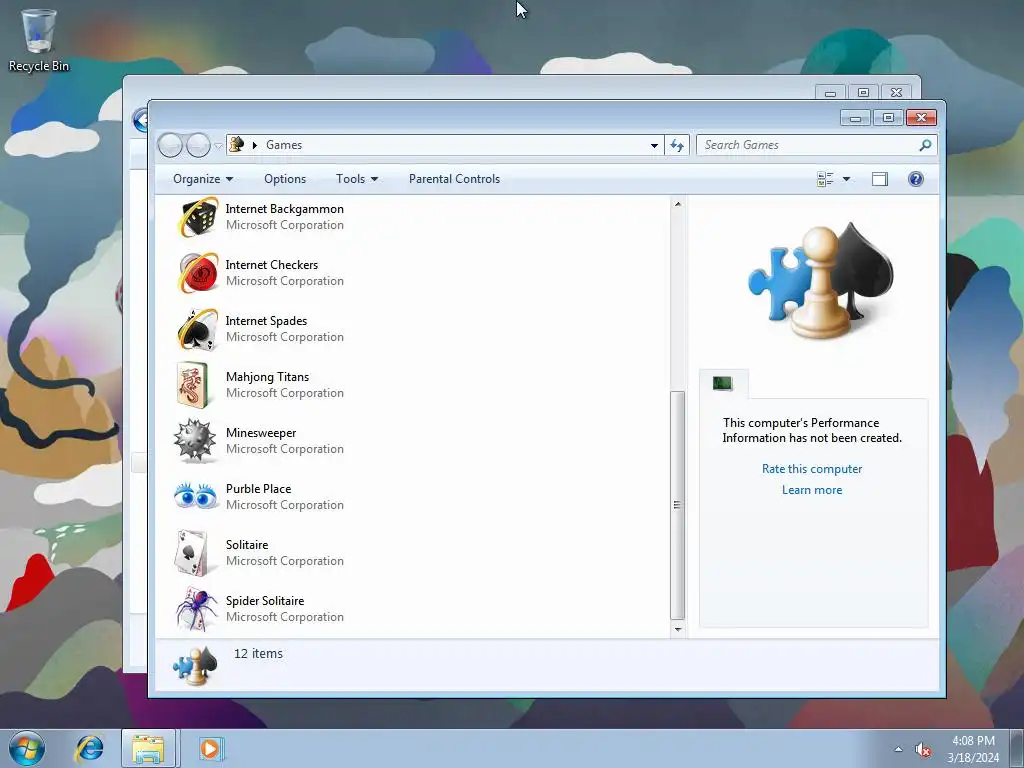1024x768 pixels.
Task: Click the refresh arrows next to address bar
Action: [677, 146]
